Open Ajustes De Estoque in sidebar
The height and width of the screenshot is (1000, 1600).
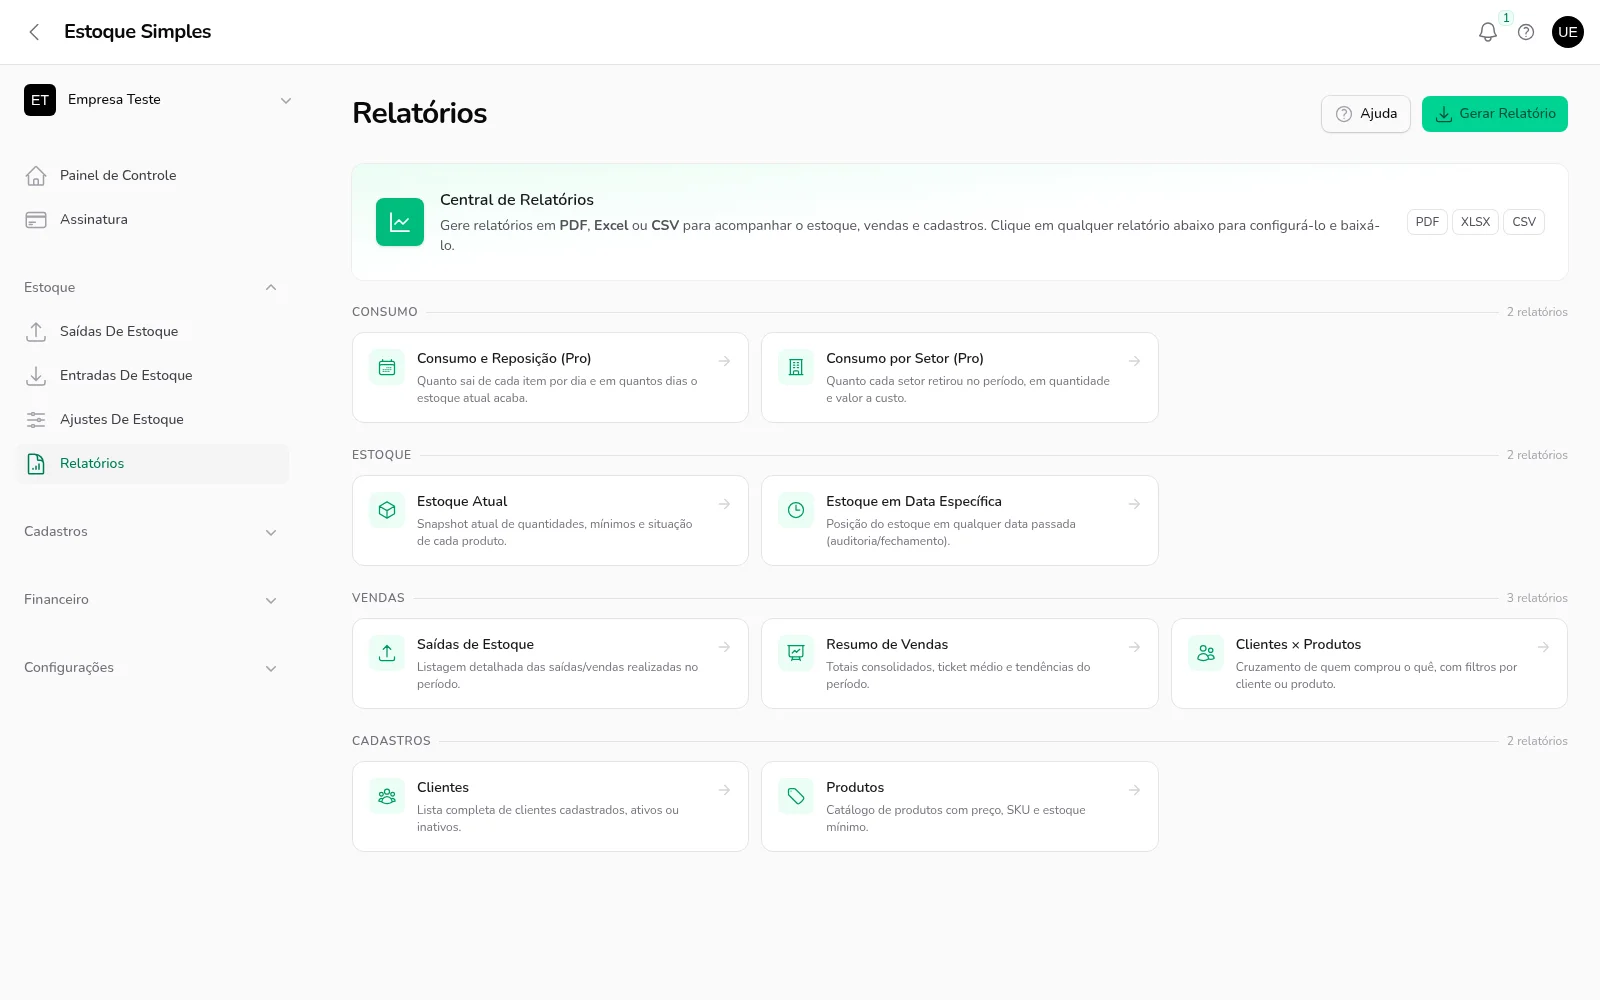[152, 420]
